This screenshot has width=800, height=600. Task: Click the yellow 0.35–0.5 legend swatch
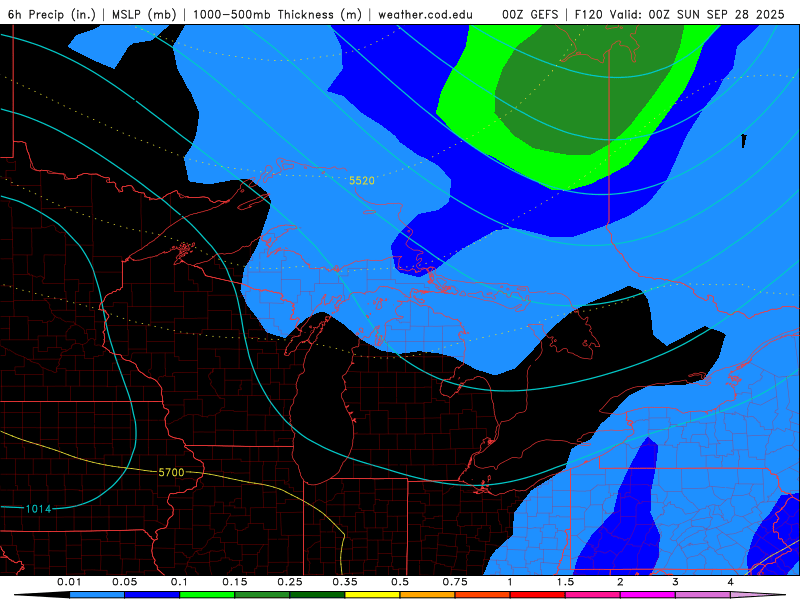pos(372,595)
